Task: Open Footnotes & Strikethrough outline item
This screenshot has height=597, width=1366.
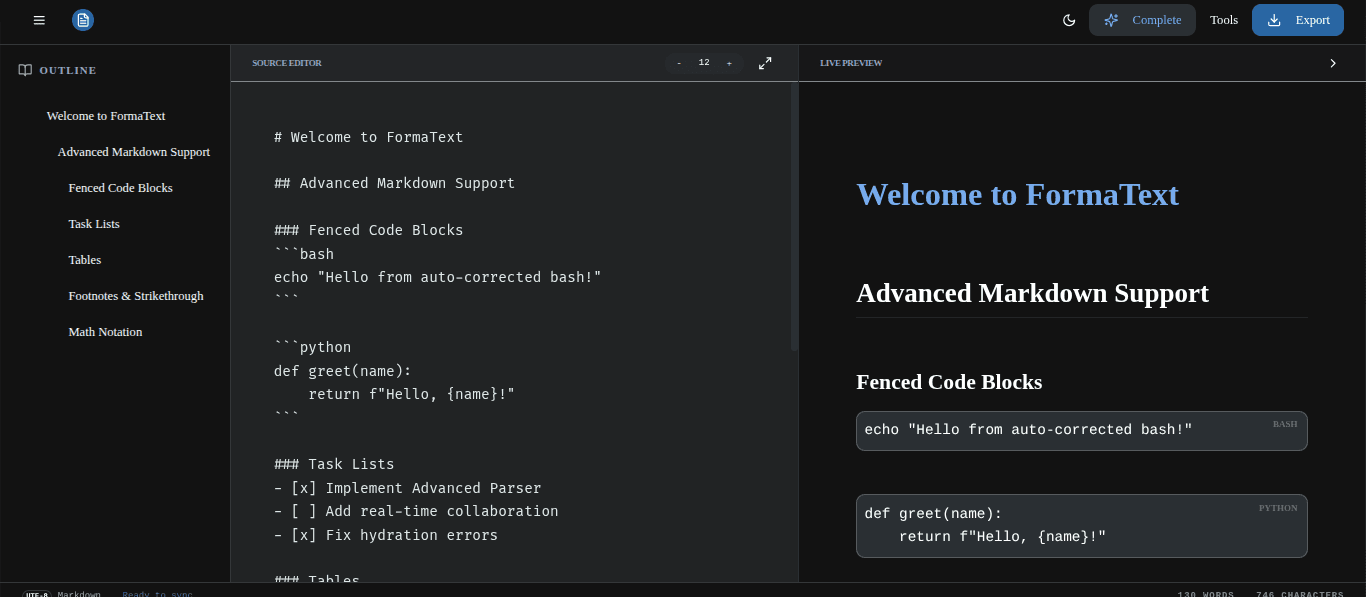Action: pos(136,296)
